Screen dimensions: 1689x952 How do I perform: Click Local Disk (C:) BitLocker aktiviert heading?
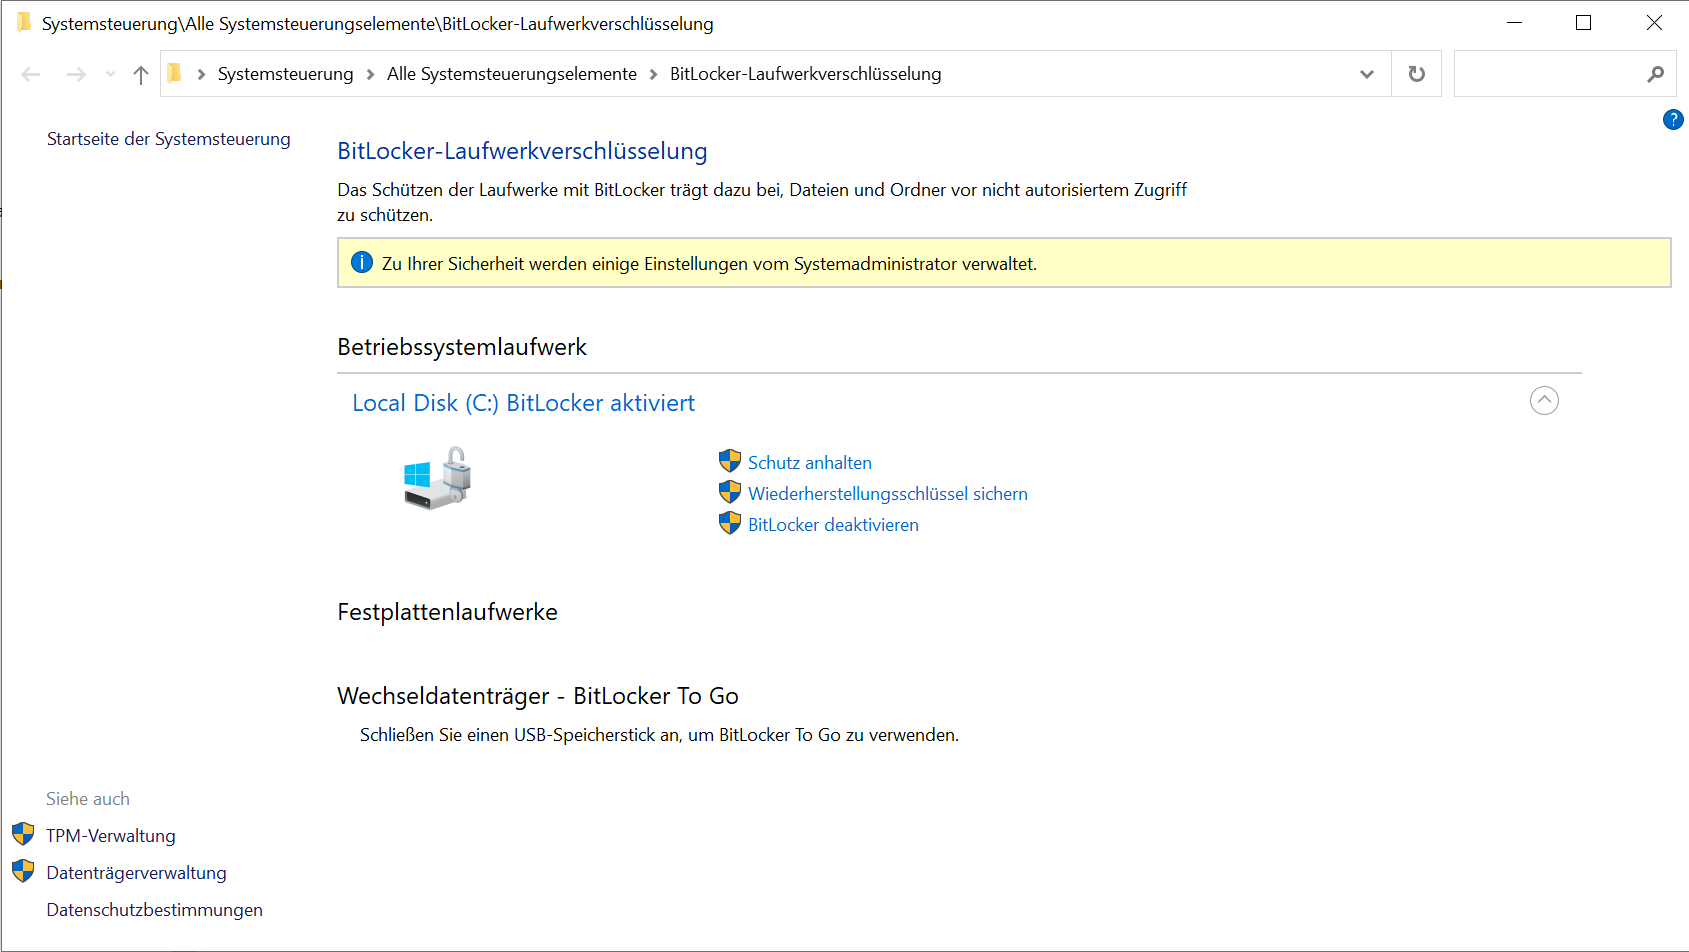[x=523, y=403]
